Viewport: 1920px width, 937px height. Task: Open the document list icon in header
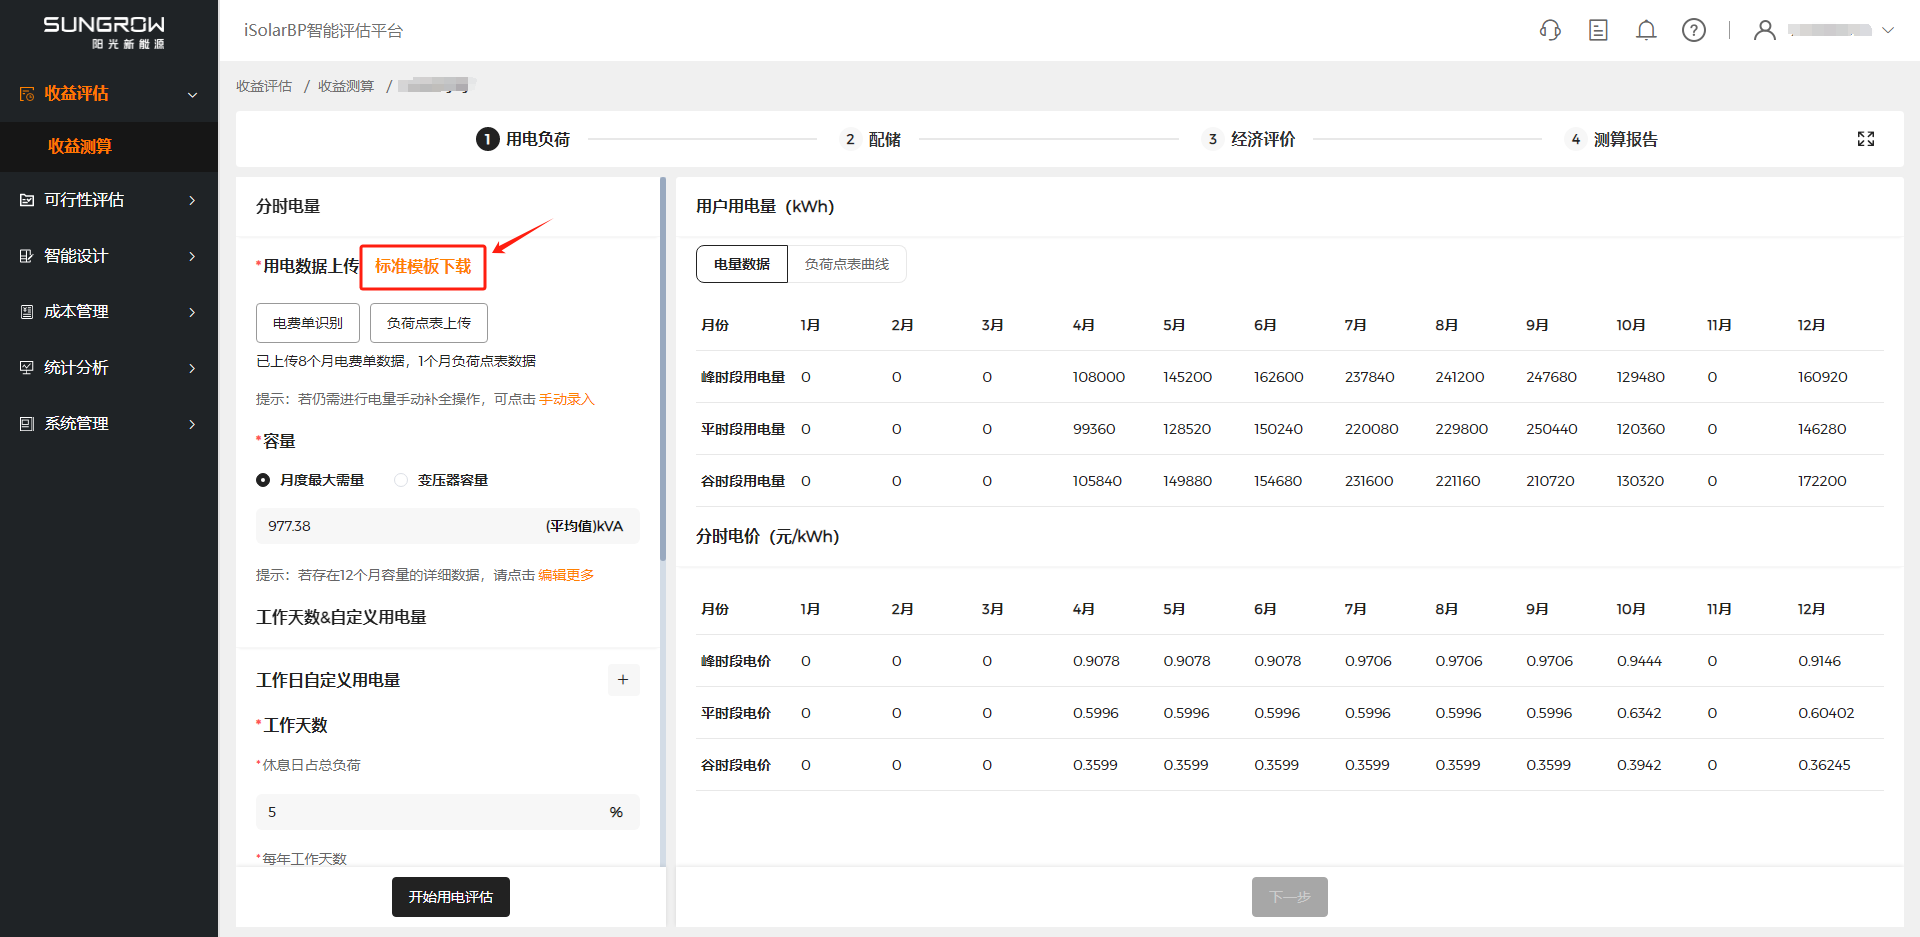1598,30
